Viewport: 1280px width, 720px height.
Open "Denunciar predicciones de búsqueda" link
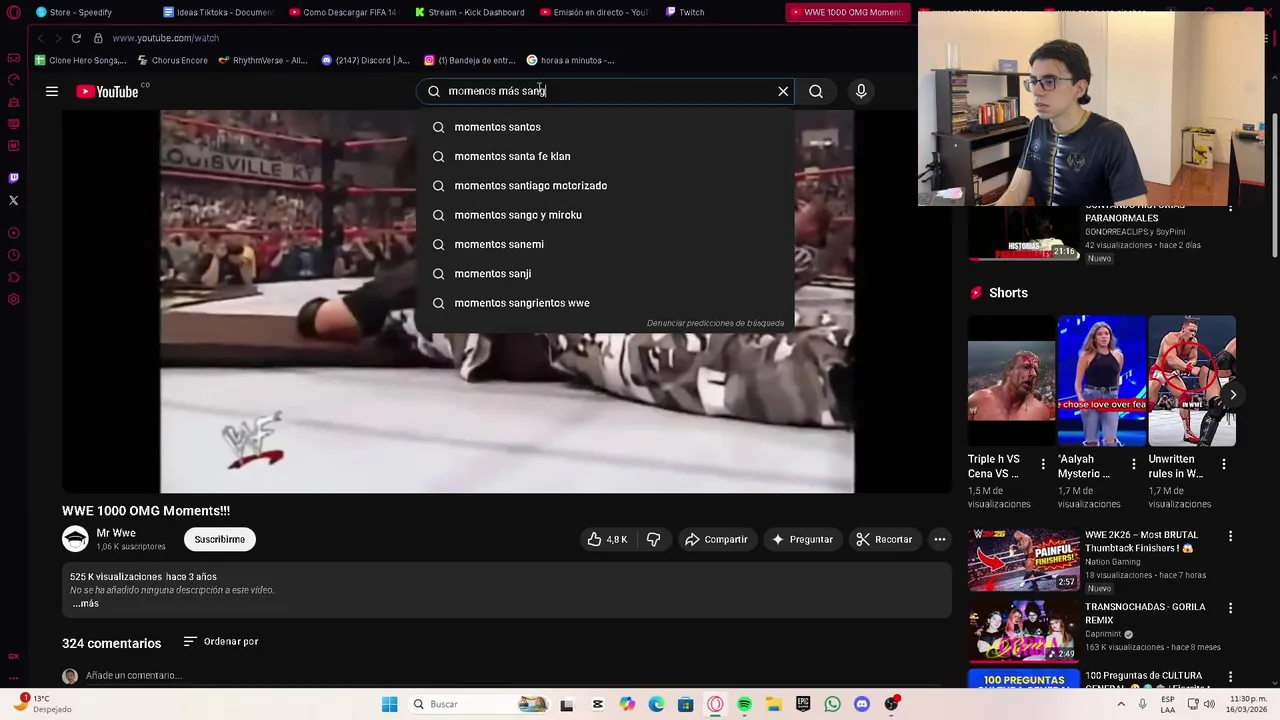click(x=715, y=323)
